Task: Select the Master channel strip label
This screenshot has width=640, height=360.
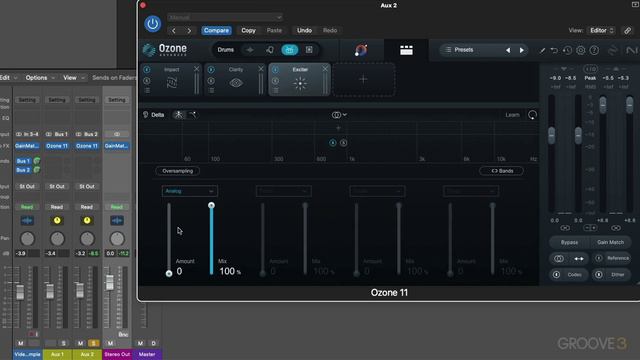Action: (147, 354)
